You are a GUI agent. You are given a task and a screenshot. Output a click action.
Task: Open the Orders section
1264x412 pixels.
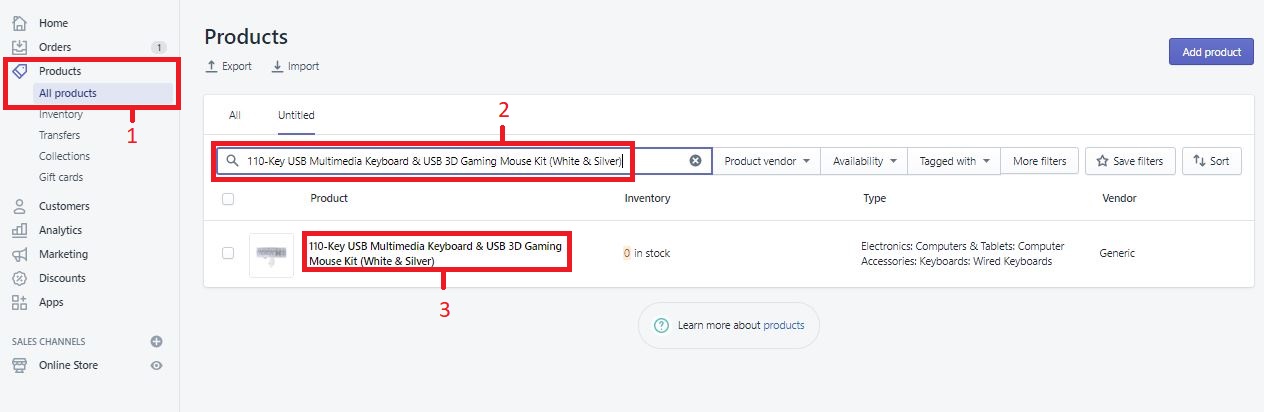point(55,47)
